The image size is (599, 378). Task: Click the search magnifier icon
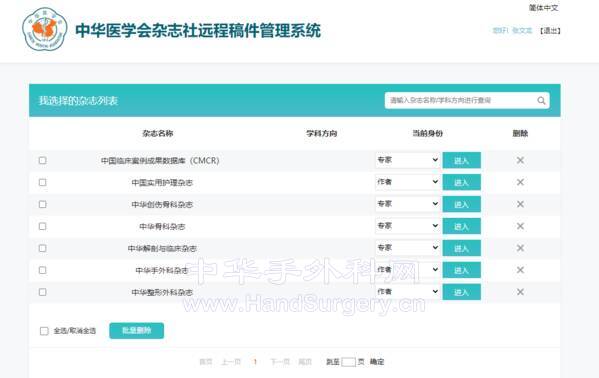541,101
